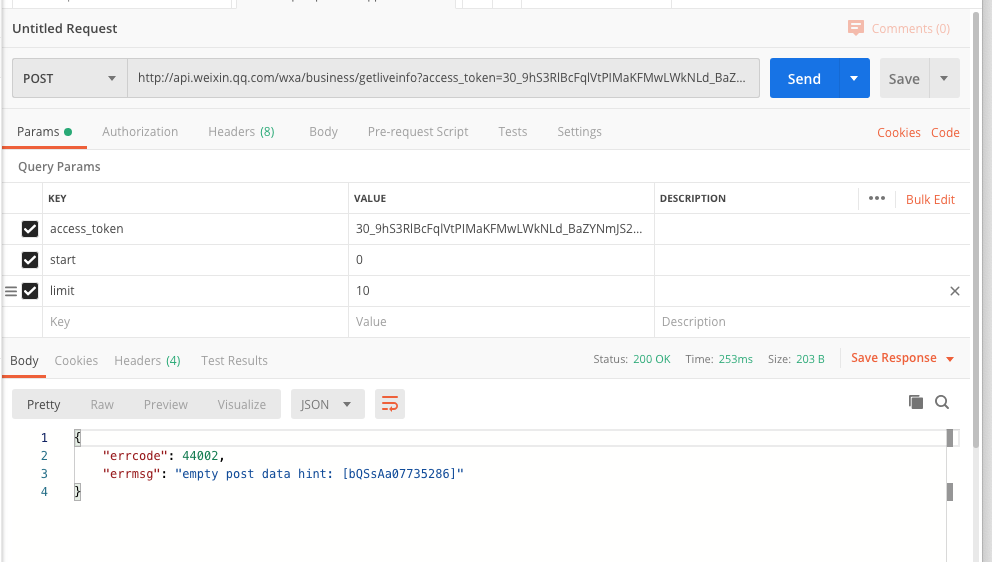This screenshot has height=562, width=992.
Task: Copy response body with copy icon
Action: coord(915,402)
